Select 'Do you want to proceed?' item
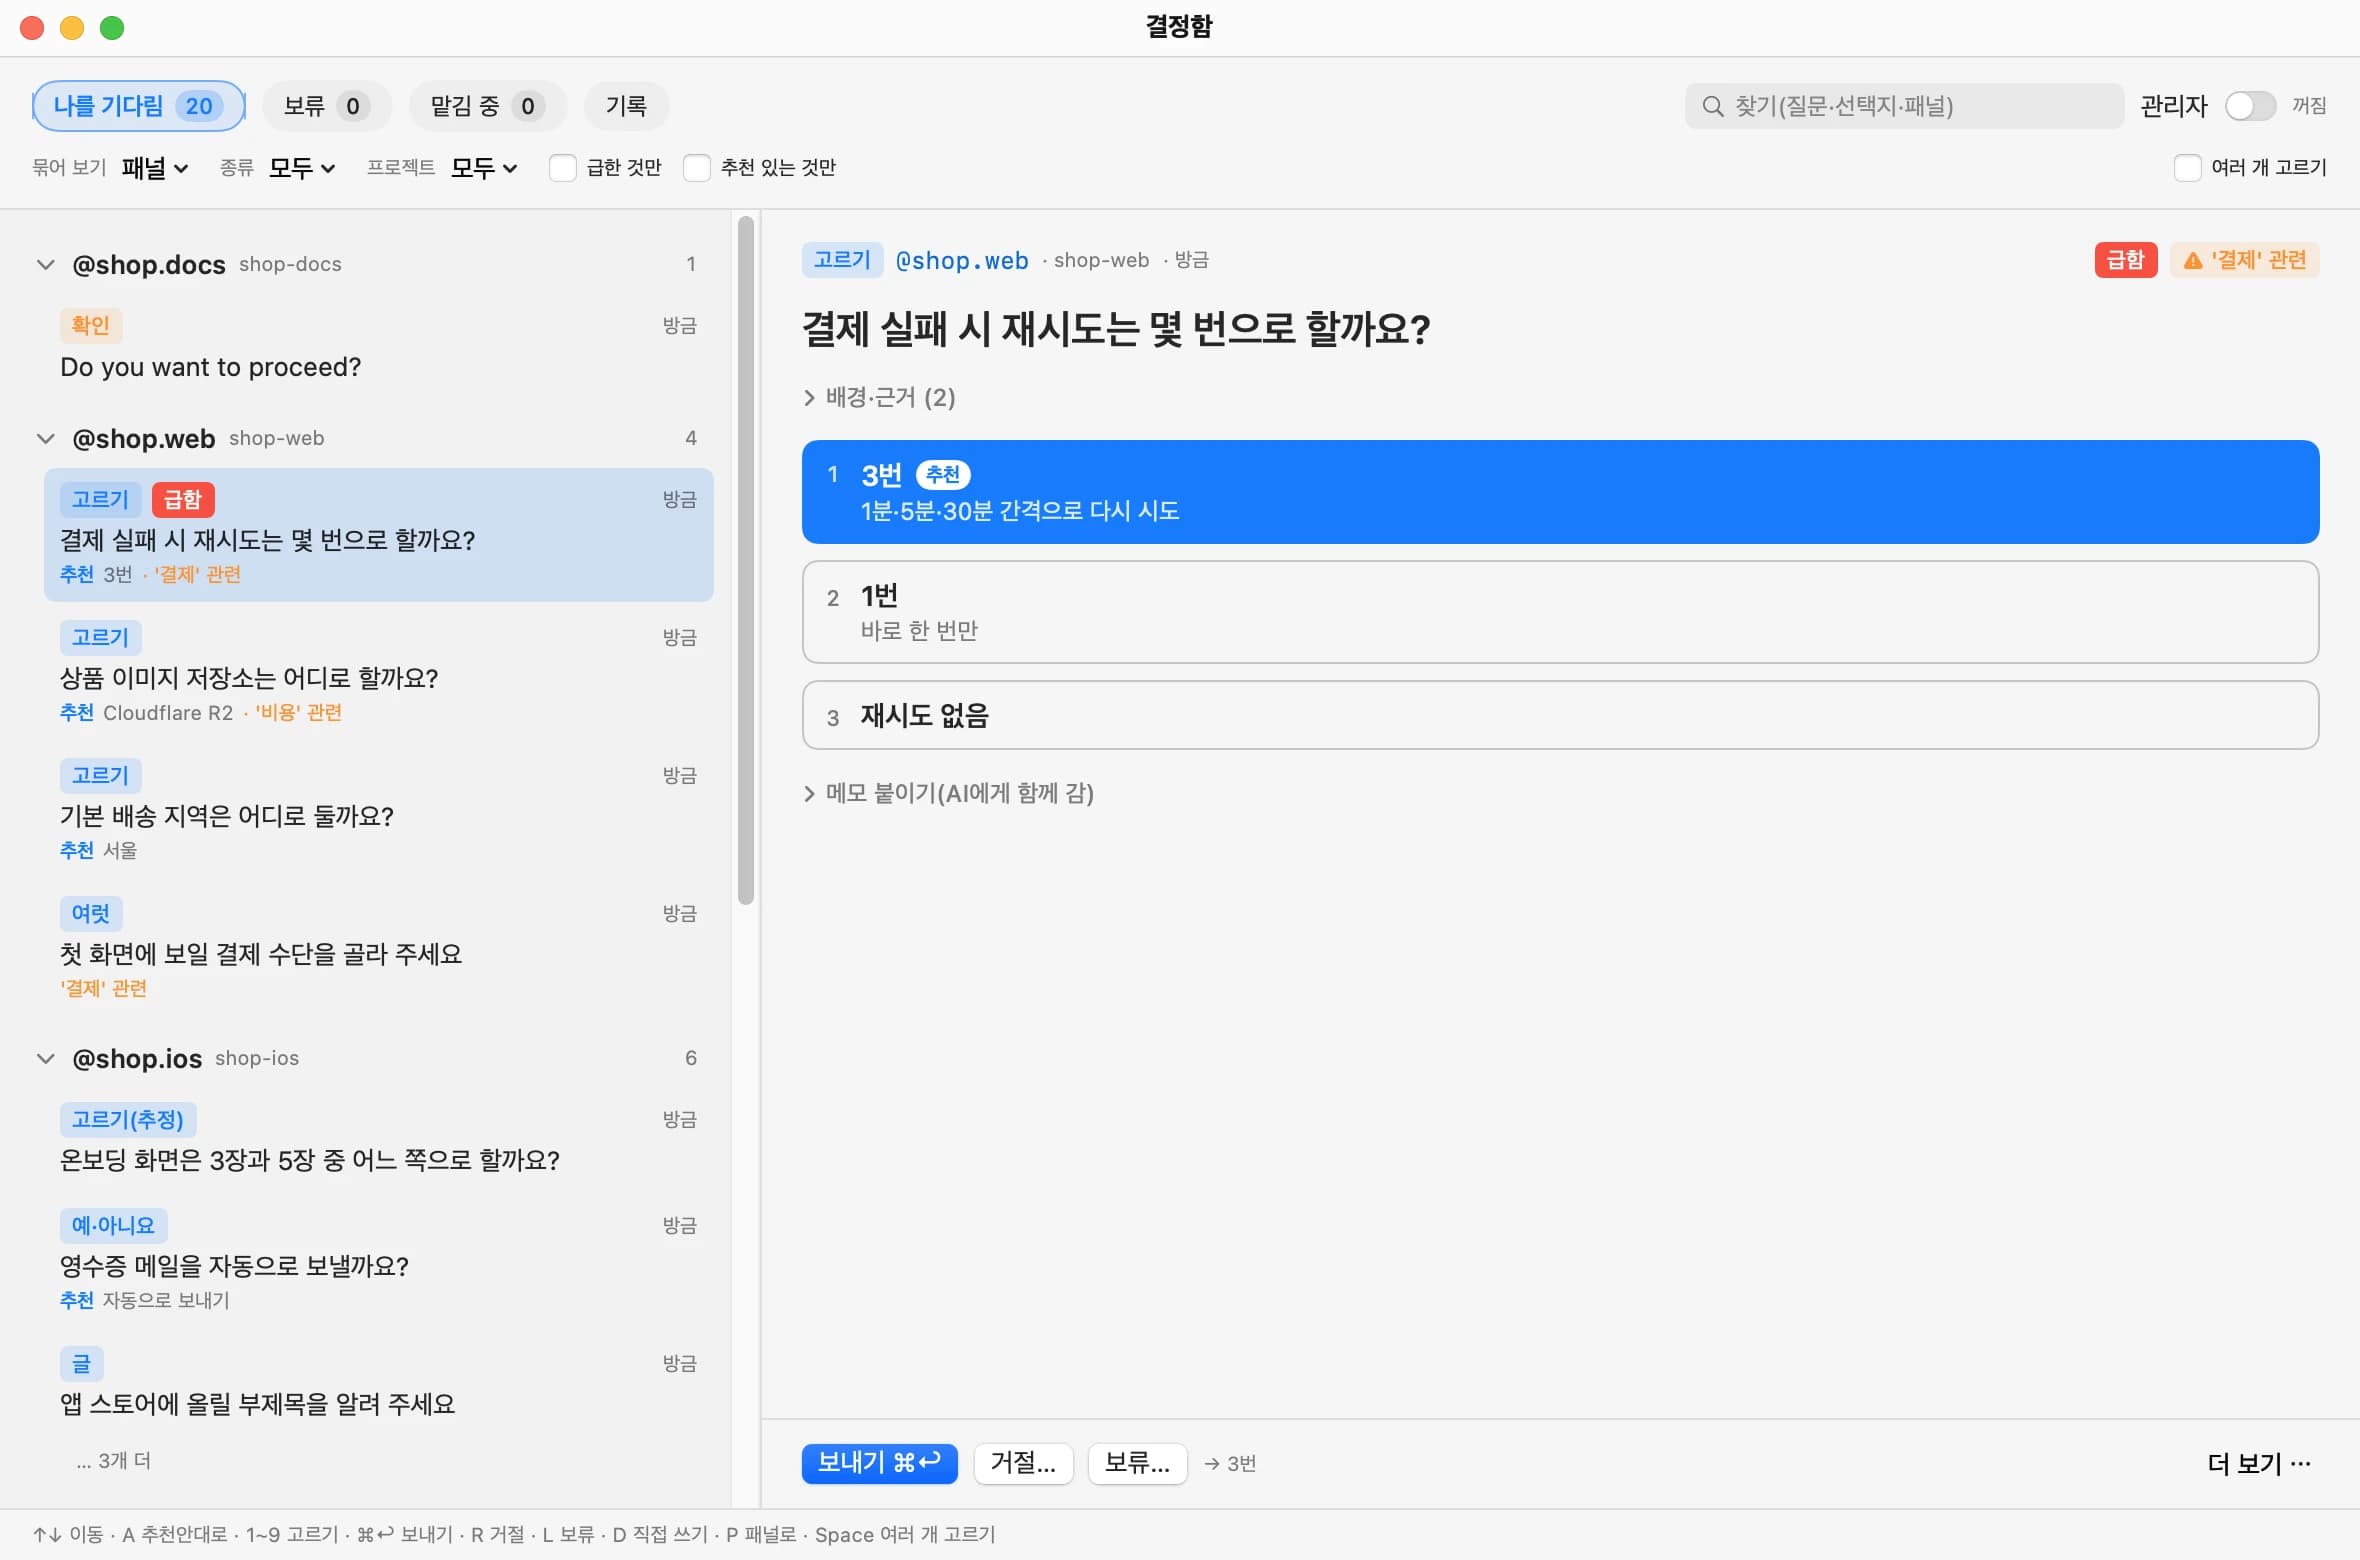 [x=378, y=346]
